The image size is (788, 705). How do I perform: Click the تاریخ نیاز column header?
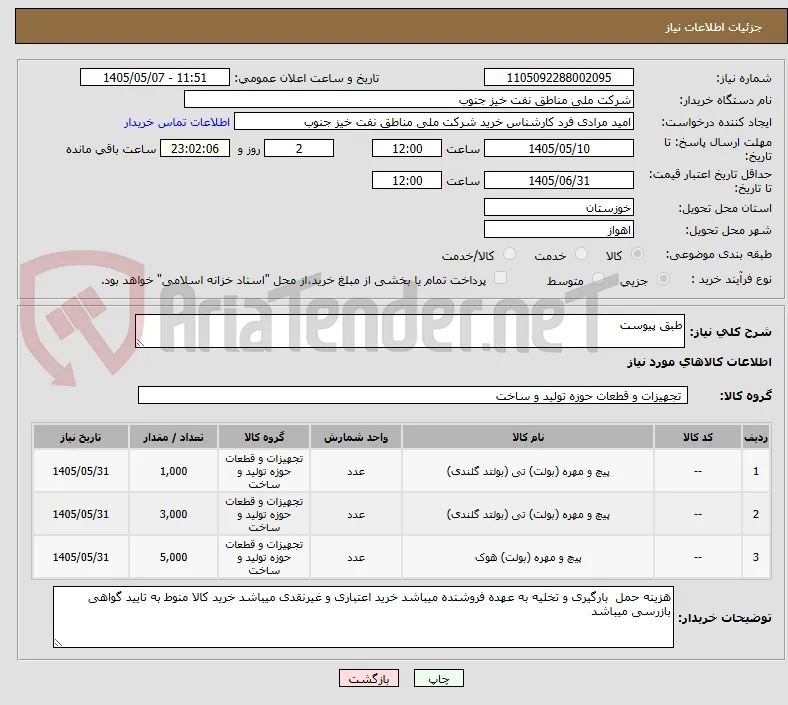(81, 437)
